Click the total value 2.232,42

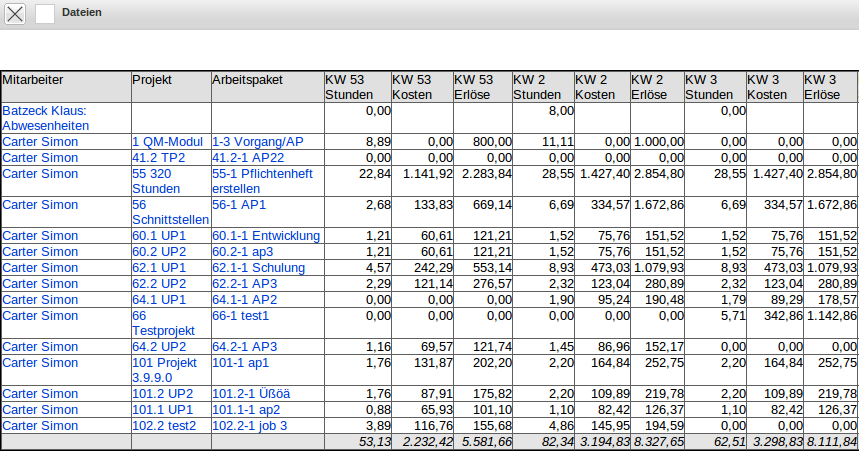click(x=428, y=442)
